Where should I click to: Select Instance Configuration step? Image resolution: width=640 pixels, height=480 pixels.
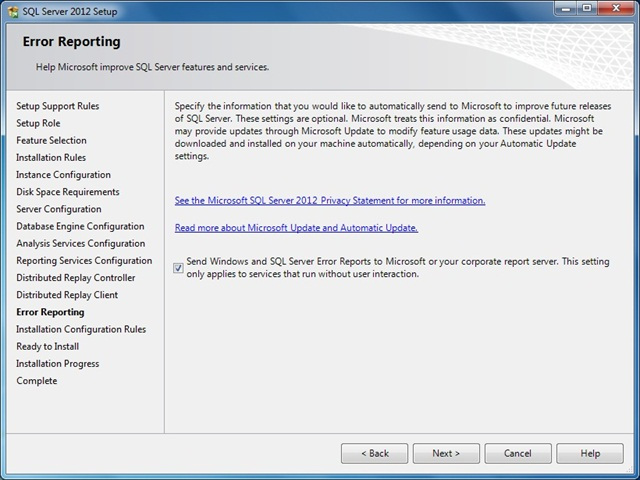pos(63,175)
